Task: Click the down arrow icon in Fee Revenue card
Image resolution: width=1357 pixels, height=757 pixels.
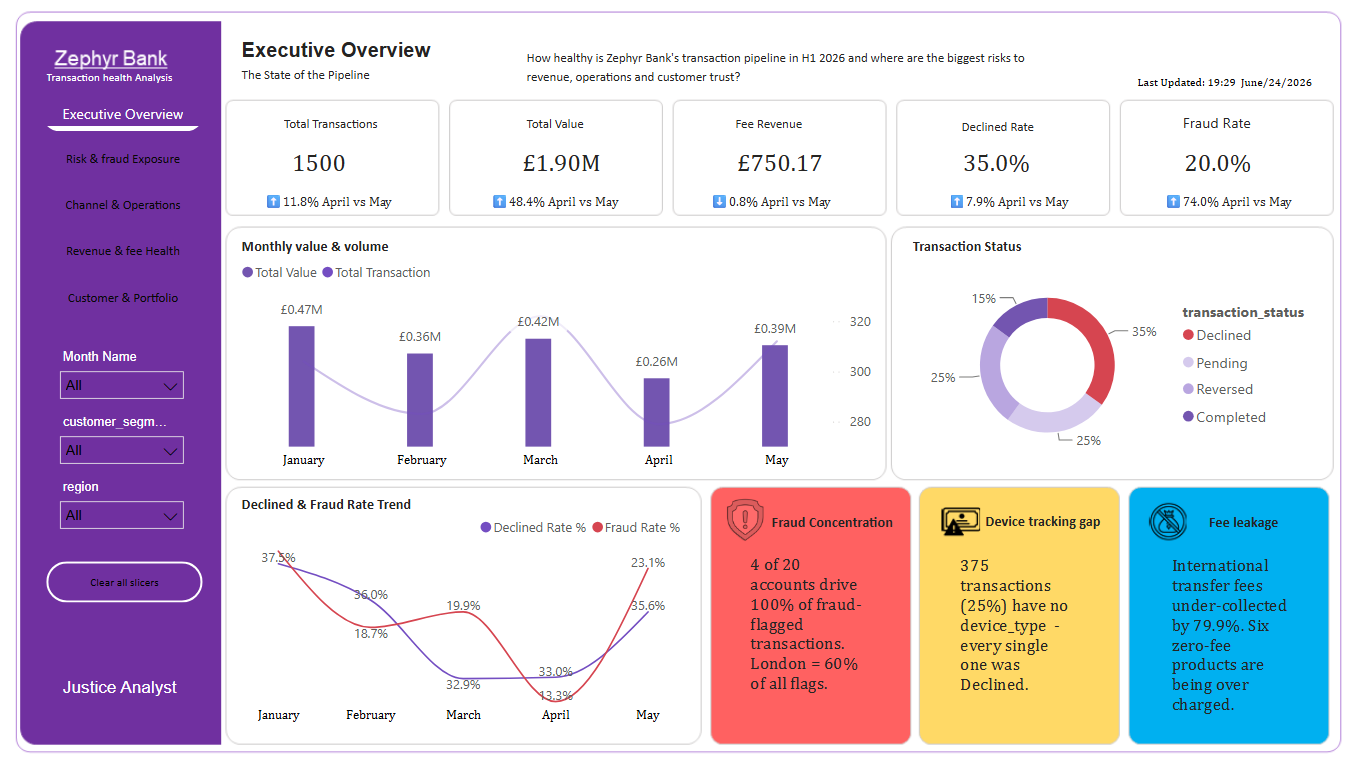Action: pyautogui.click(x=718, y=201)
